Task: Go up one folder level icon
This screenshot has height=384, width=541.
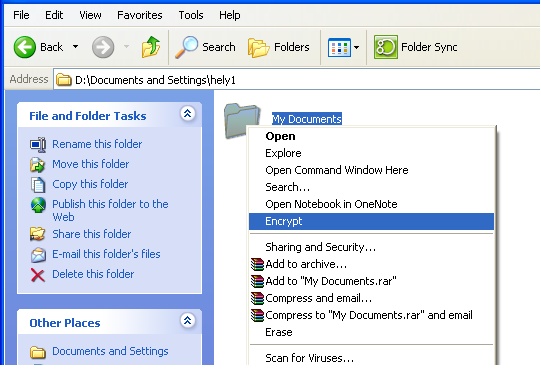Action: point(151,47)
